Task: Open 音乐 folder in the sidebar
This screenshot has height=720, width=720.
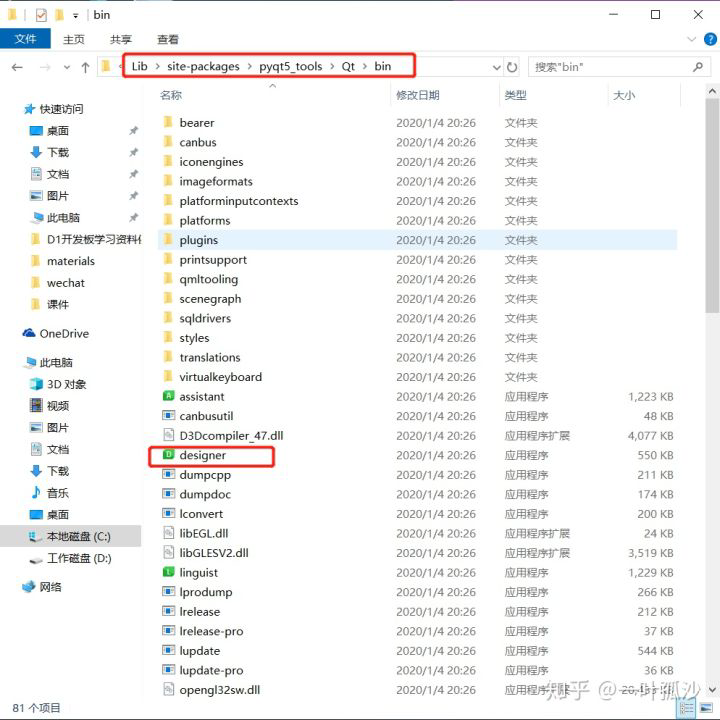Action: pos(50,493)
